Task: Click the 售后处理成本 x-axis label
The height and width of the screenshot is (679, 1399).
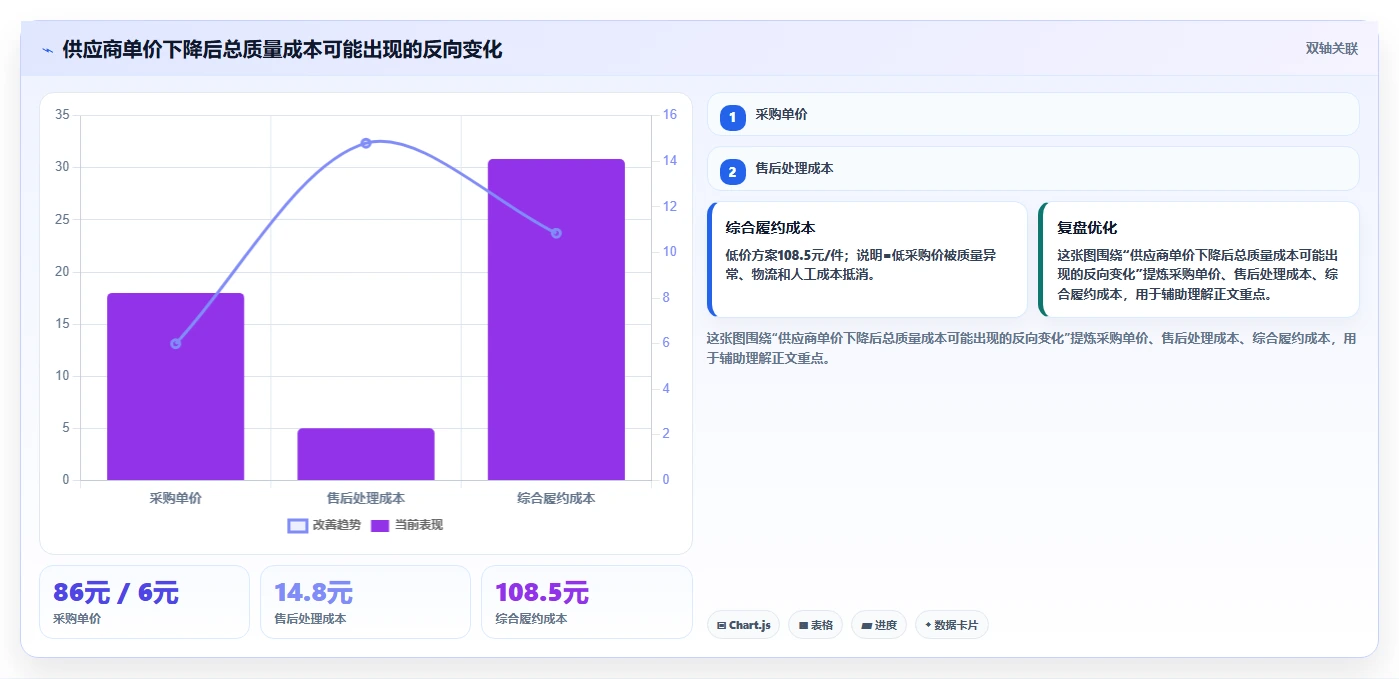Action: tap(366, 498)
